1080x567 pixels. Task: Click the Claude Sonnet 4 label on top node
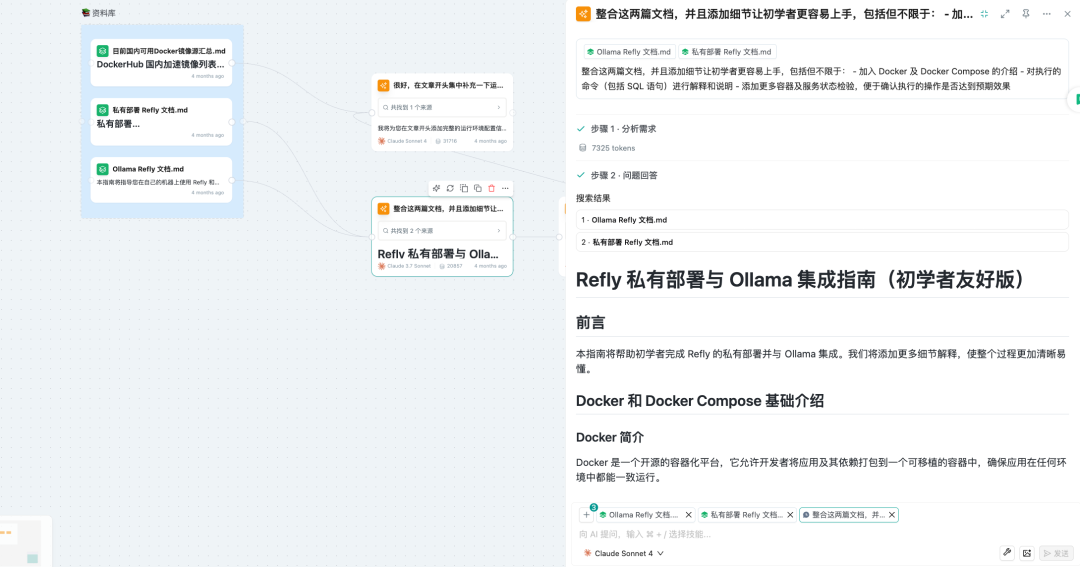pos(406,141)
